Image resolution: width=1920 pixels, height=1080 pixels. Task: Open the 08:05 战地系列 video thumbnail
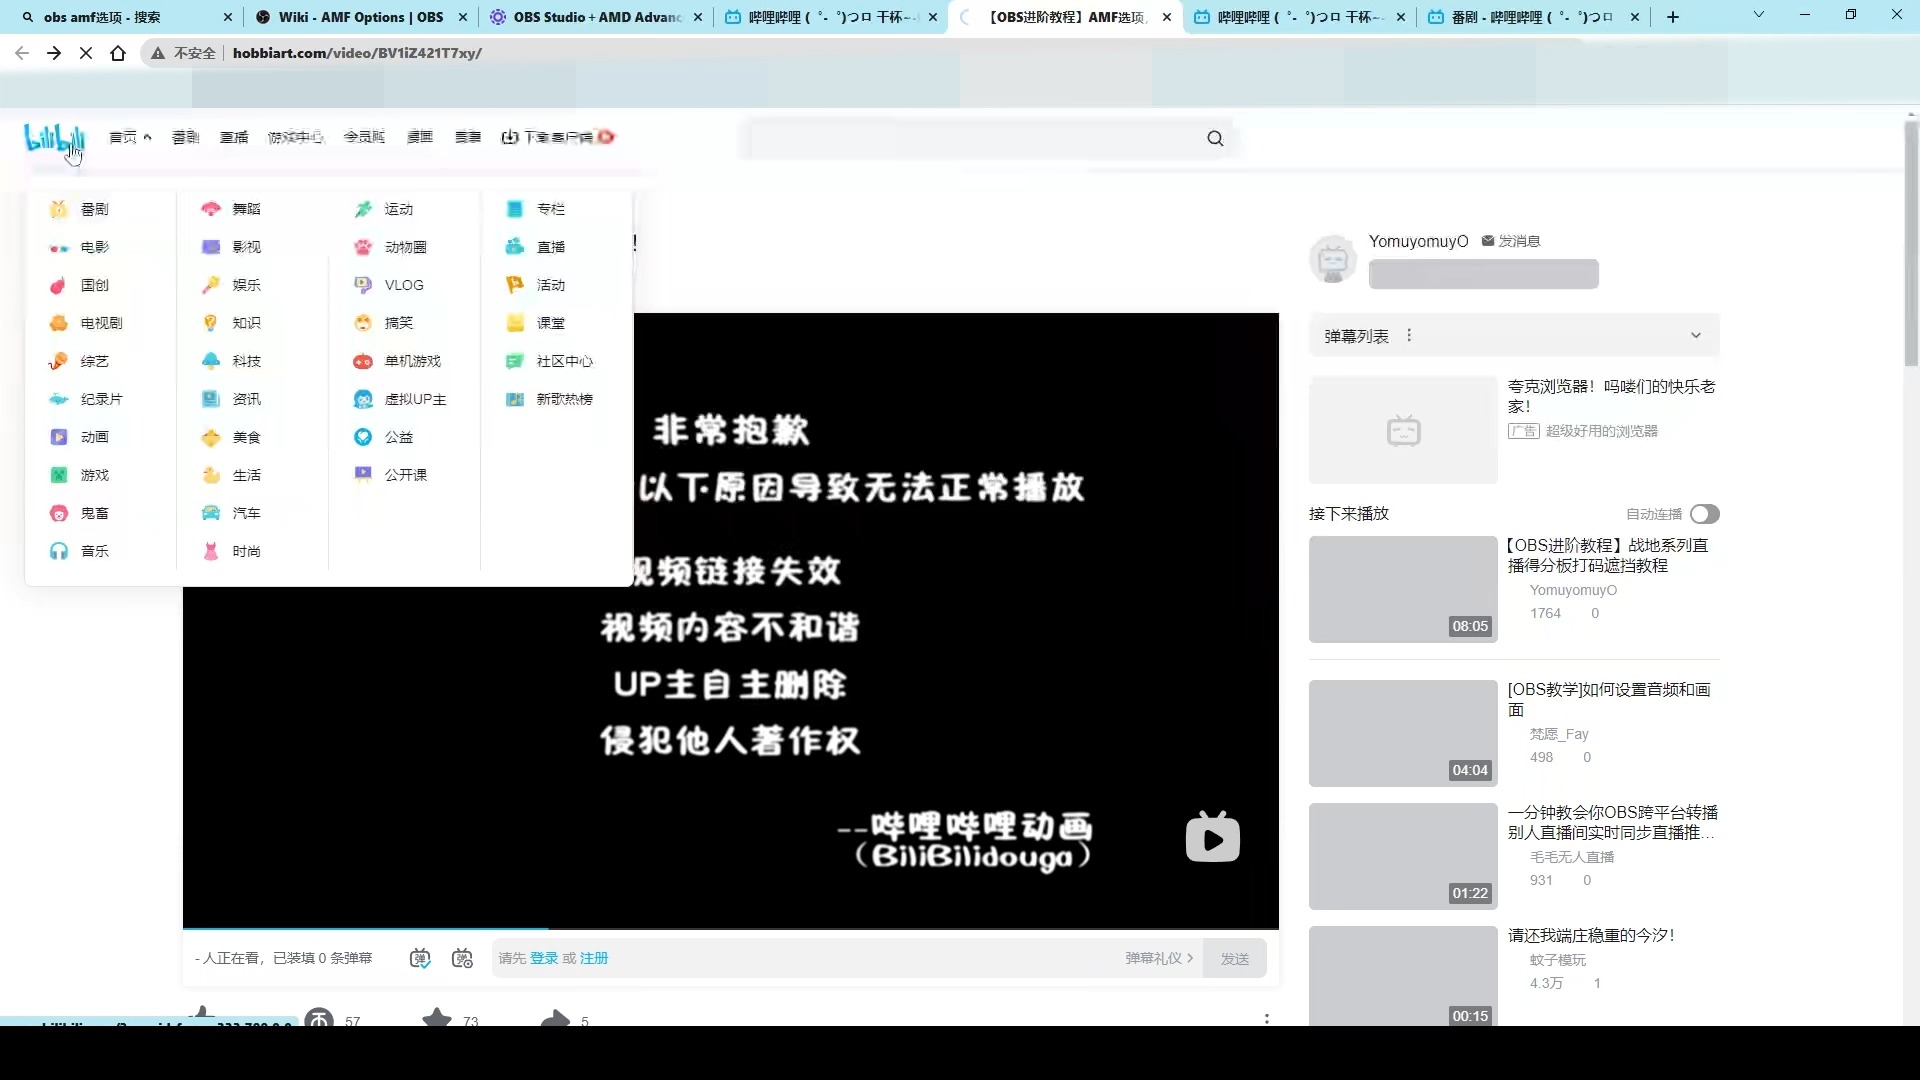pyautogui.click(x=1403, y=589)
